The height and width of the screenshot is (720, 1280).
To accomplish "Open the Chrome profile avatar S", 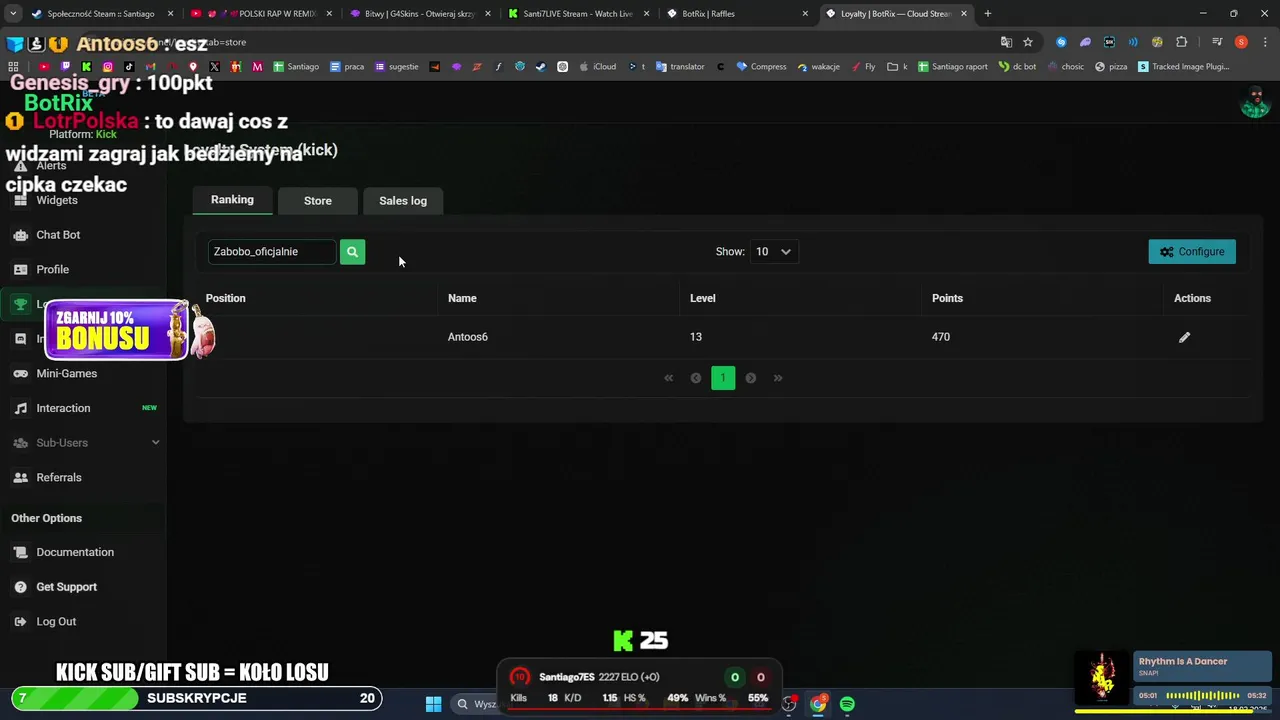I will click(x=1241, y=42).
